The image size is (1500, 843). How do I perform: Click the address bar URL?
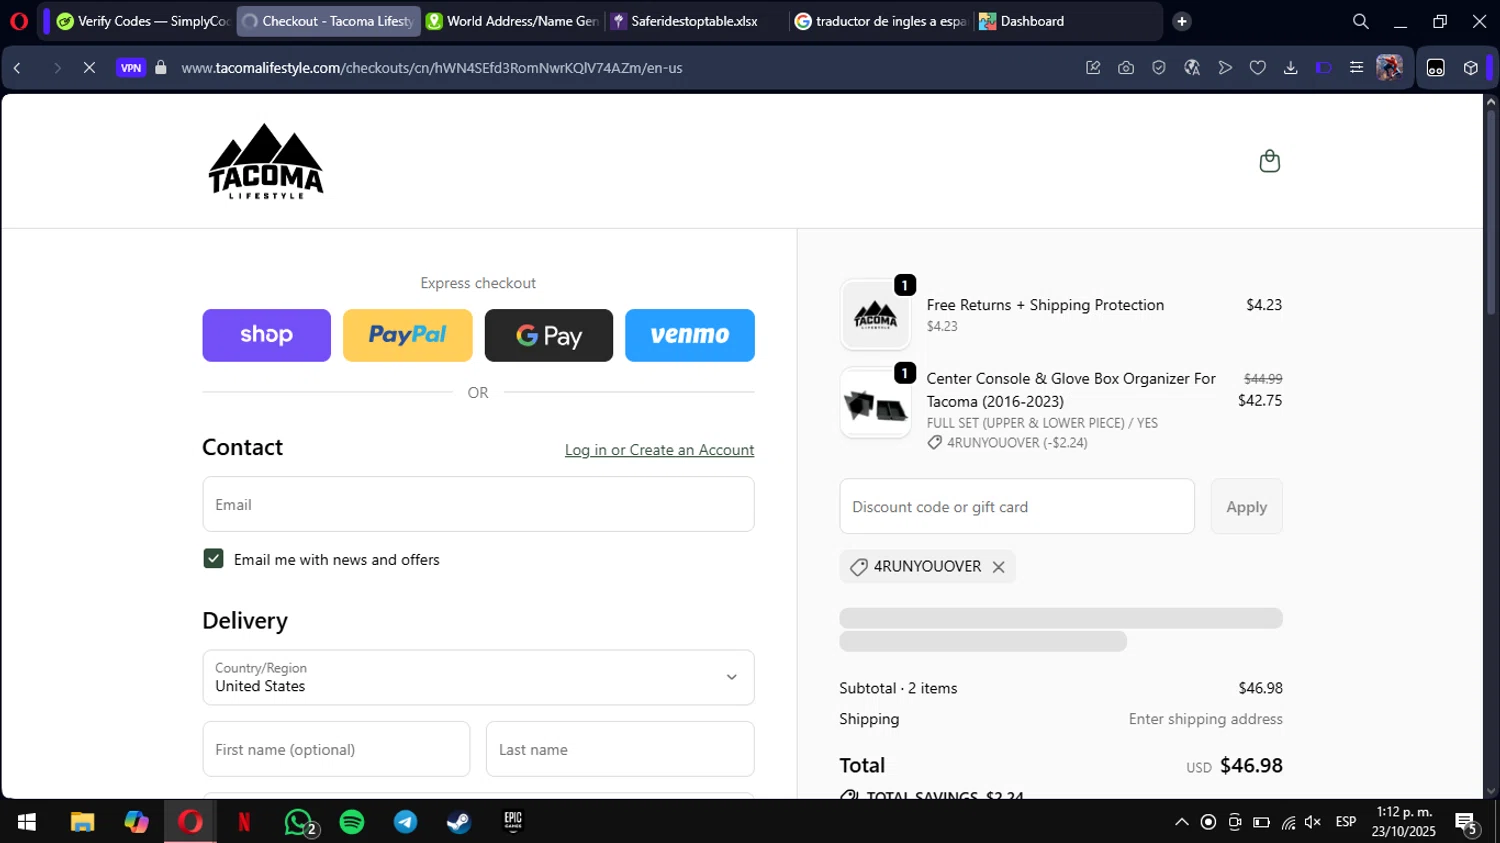[x=432, y=68]
